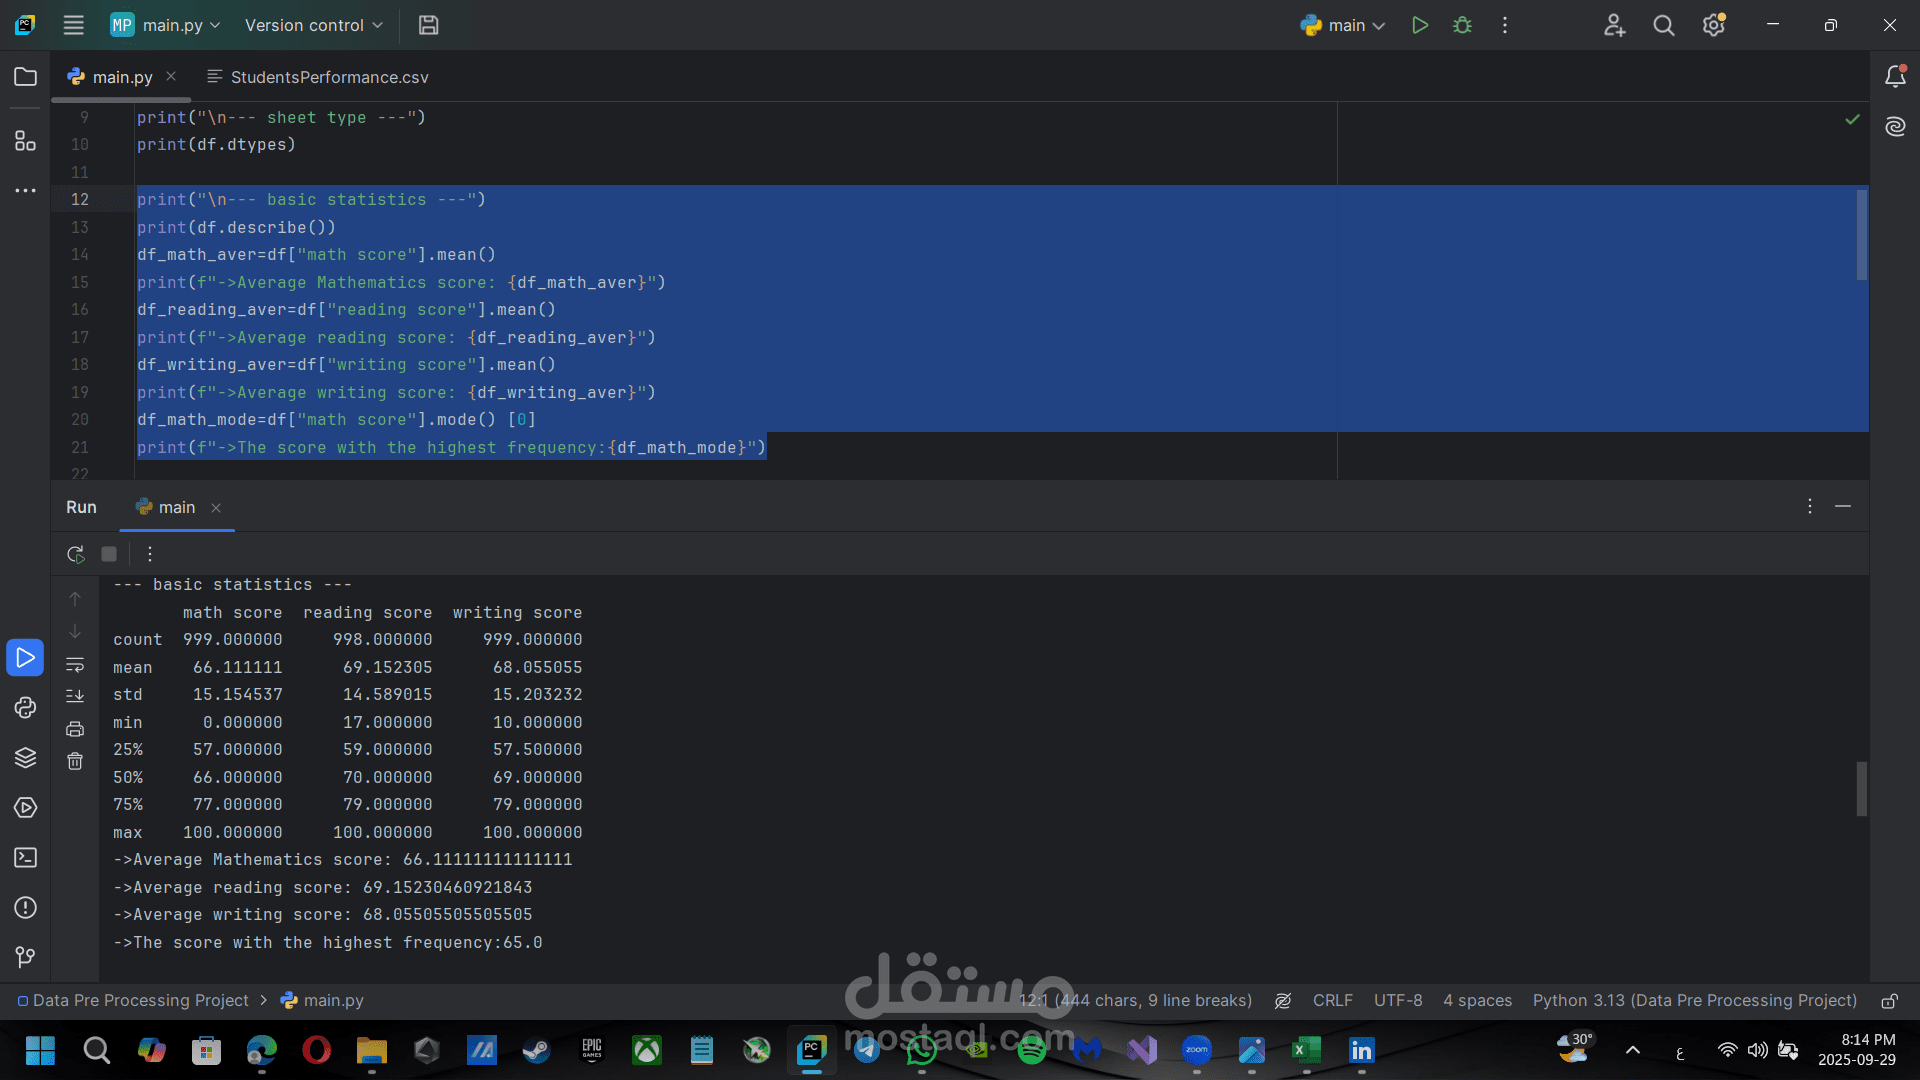Clear run output with trash icon
This screenshot has height=1080, width=1920.
(75, 762)
